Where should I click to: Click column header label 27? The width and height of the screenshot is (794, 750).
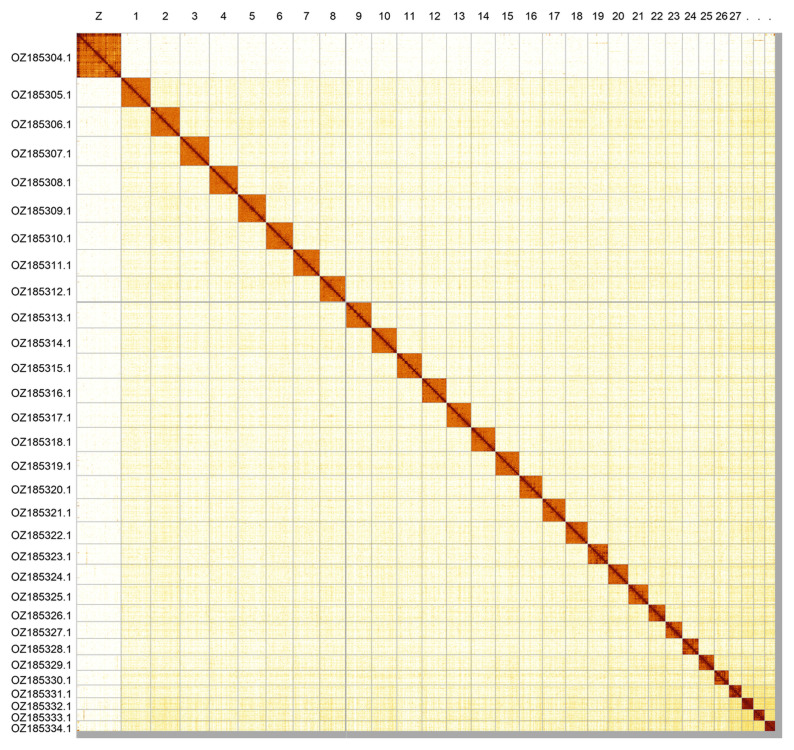pos(735,17)
